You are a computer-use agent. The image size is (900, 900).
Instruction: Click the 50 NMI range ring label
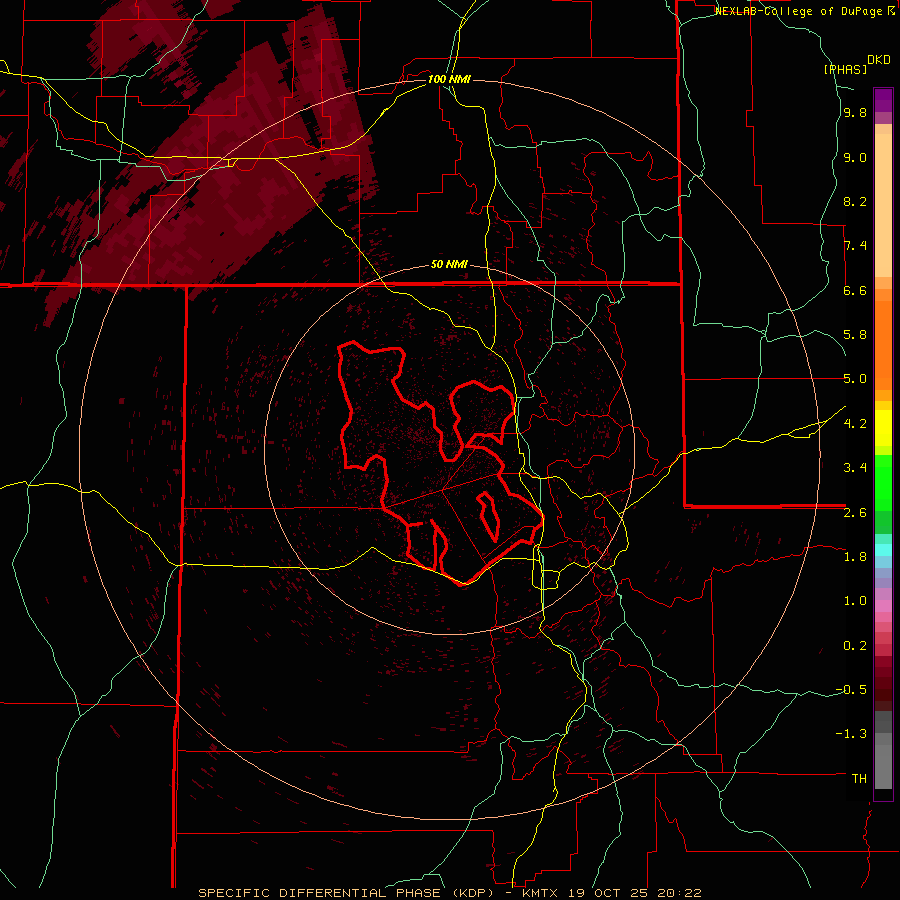pos(449,265)
